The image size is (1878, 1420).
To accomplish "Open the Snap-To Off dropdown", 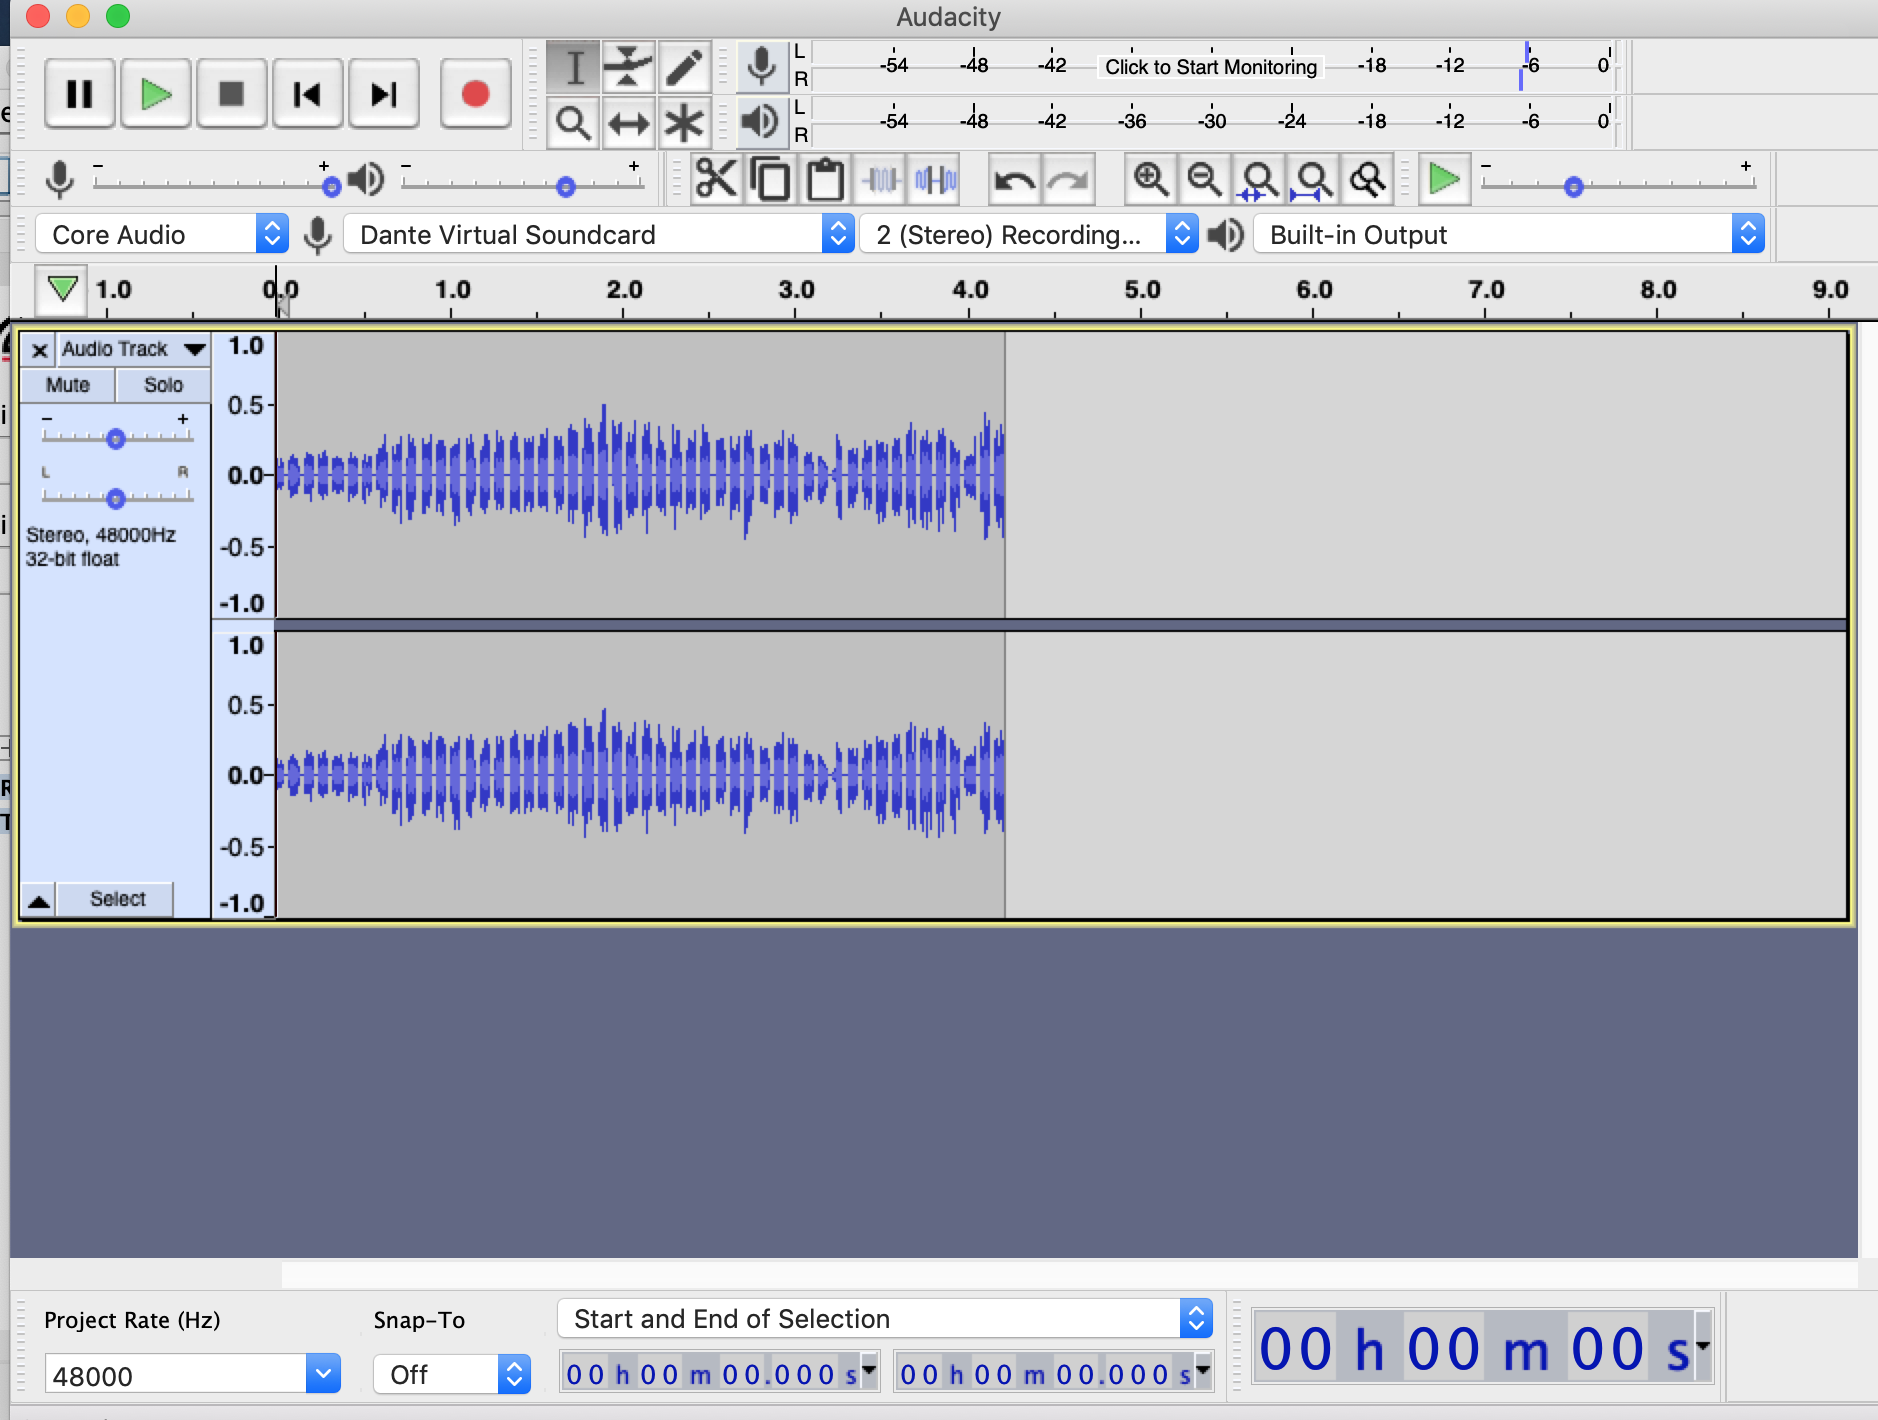I will pos(452,1375).
